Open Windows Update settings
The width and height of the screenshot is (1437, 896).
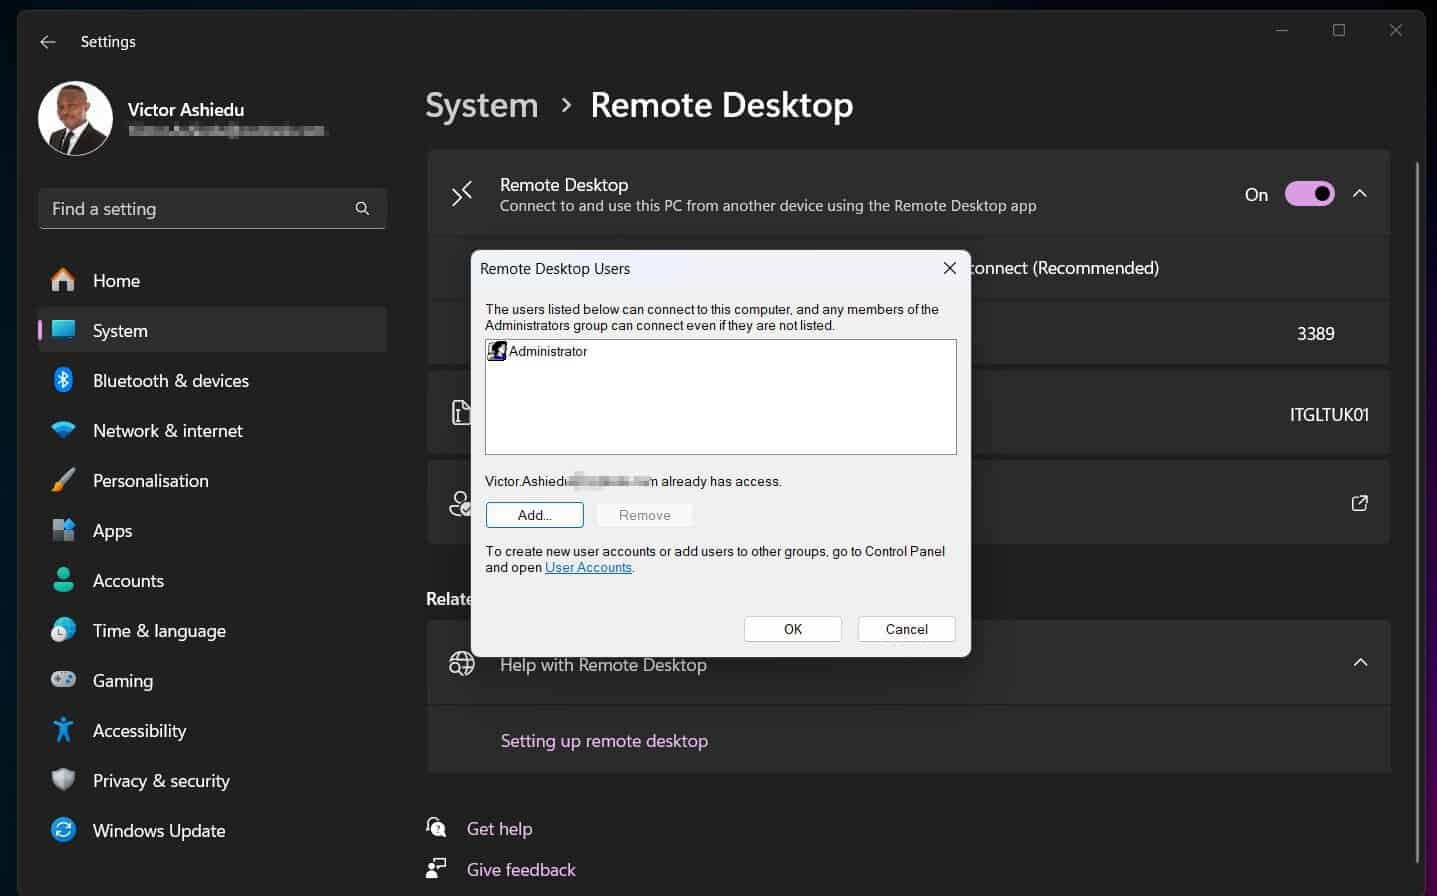[212, 830]
